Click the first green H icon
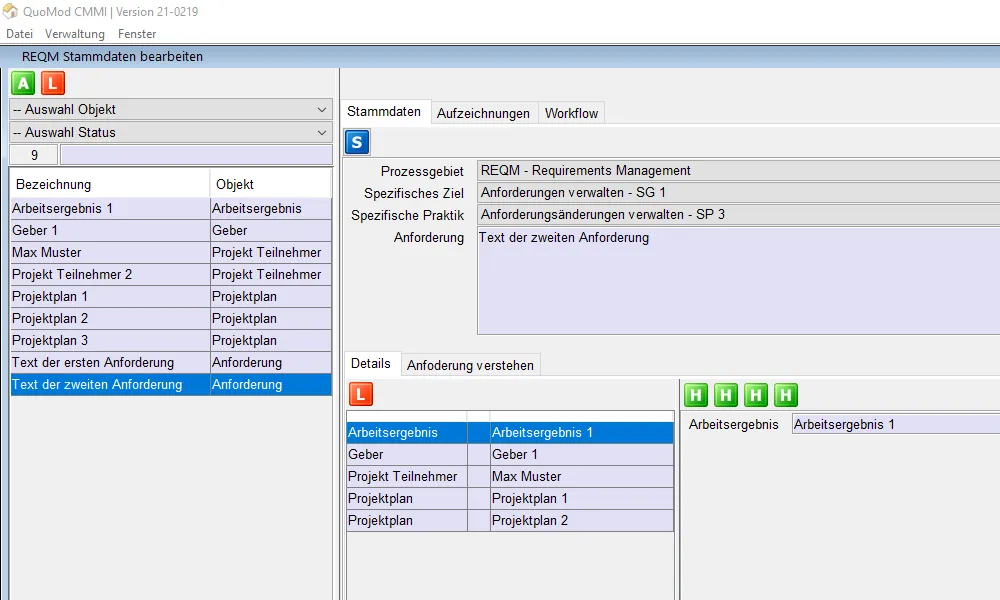This screenshot has height=600, width=1000. coord(696,395)
